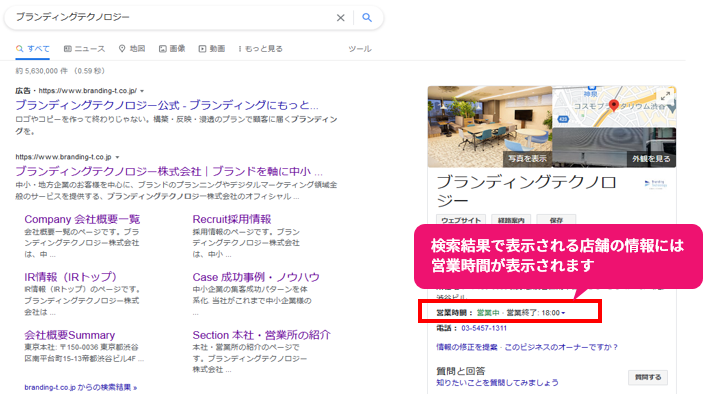Expand the ad URL dropdown arrow
719x394 pixels.
pyautogui.click(x=142, y=91)
